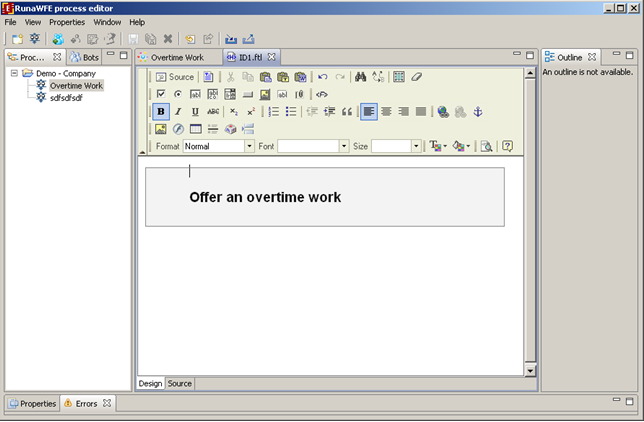Insert a radio button form element
Screen dimensions: 644x422
(178, 95)
